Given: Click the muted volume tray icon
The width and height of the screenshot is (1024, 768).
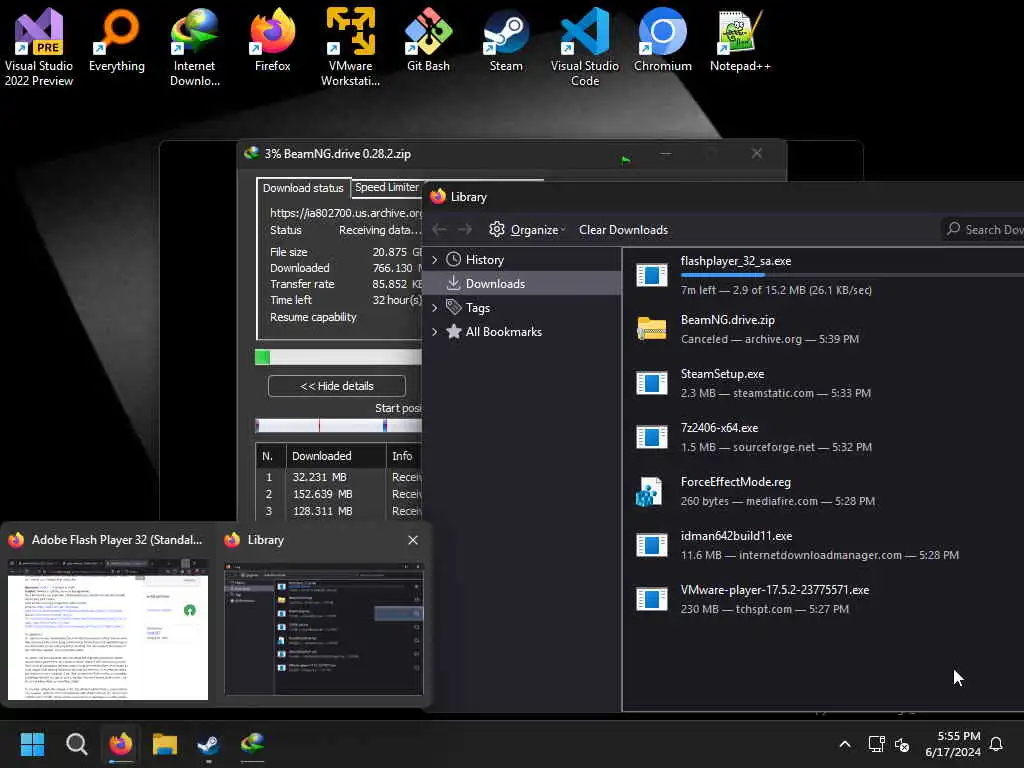Looking at the screenshot, I should click(902, 744).
